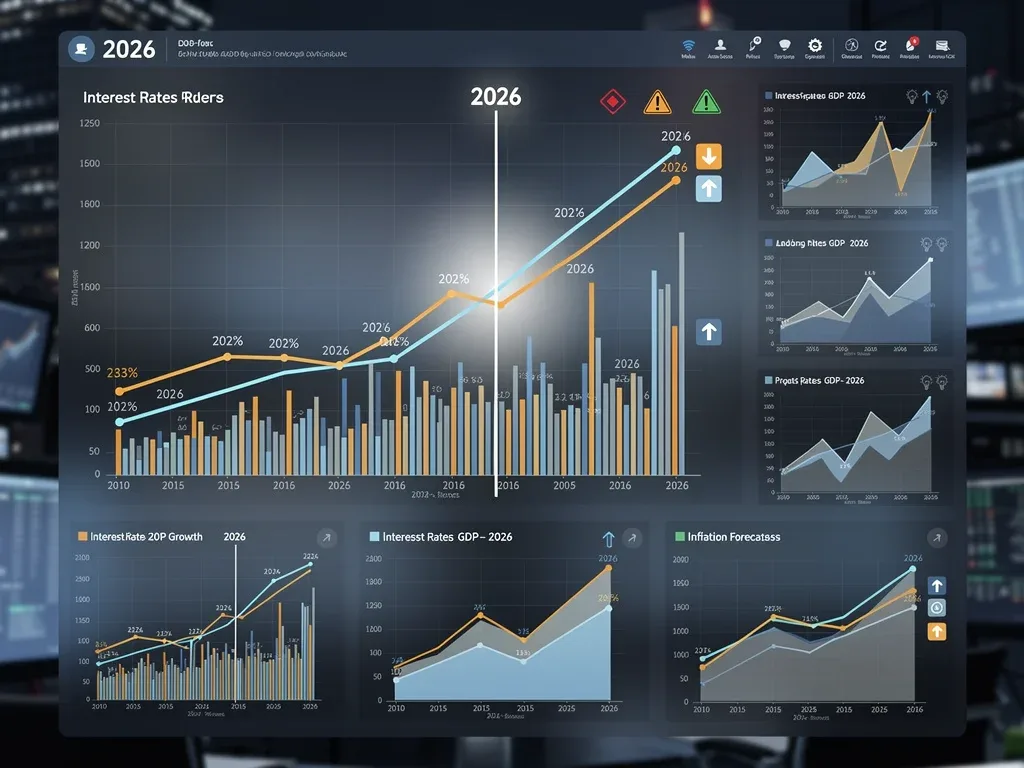The image size is (1024, 768).
Task: Open the settings gear in the top toolbar
Action: [x=814, y=45]
